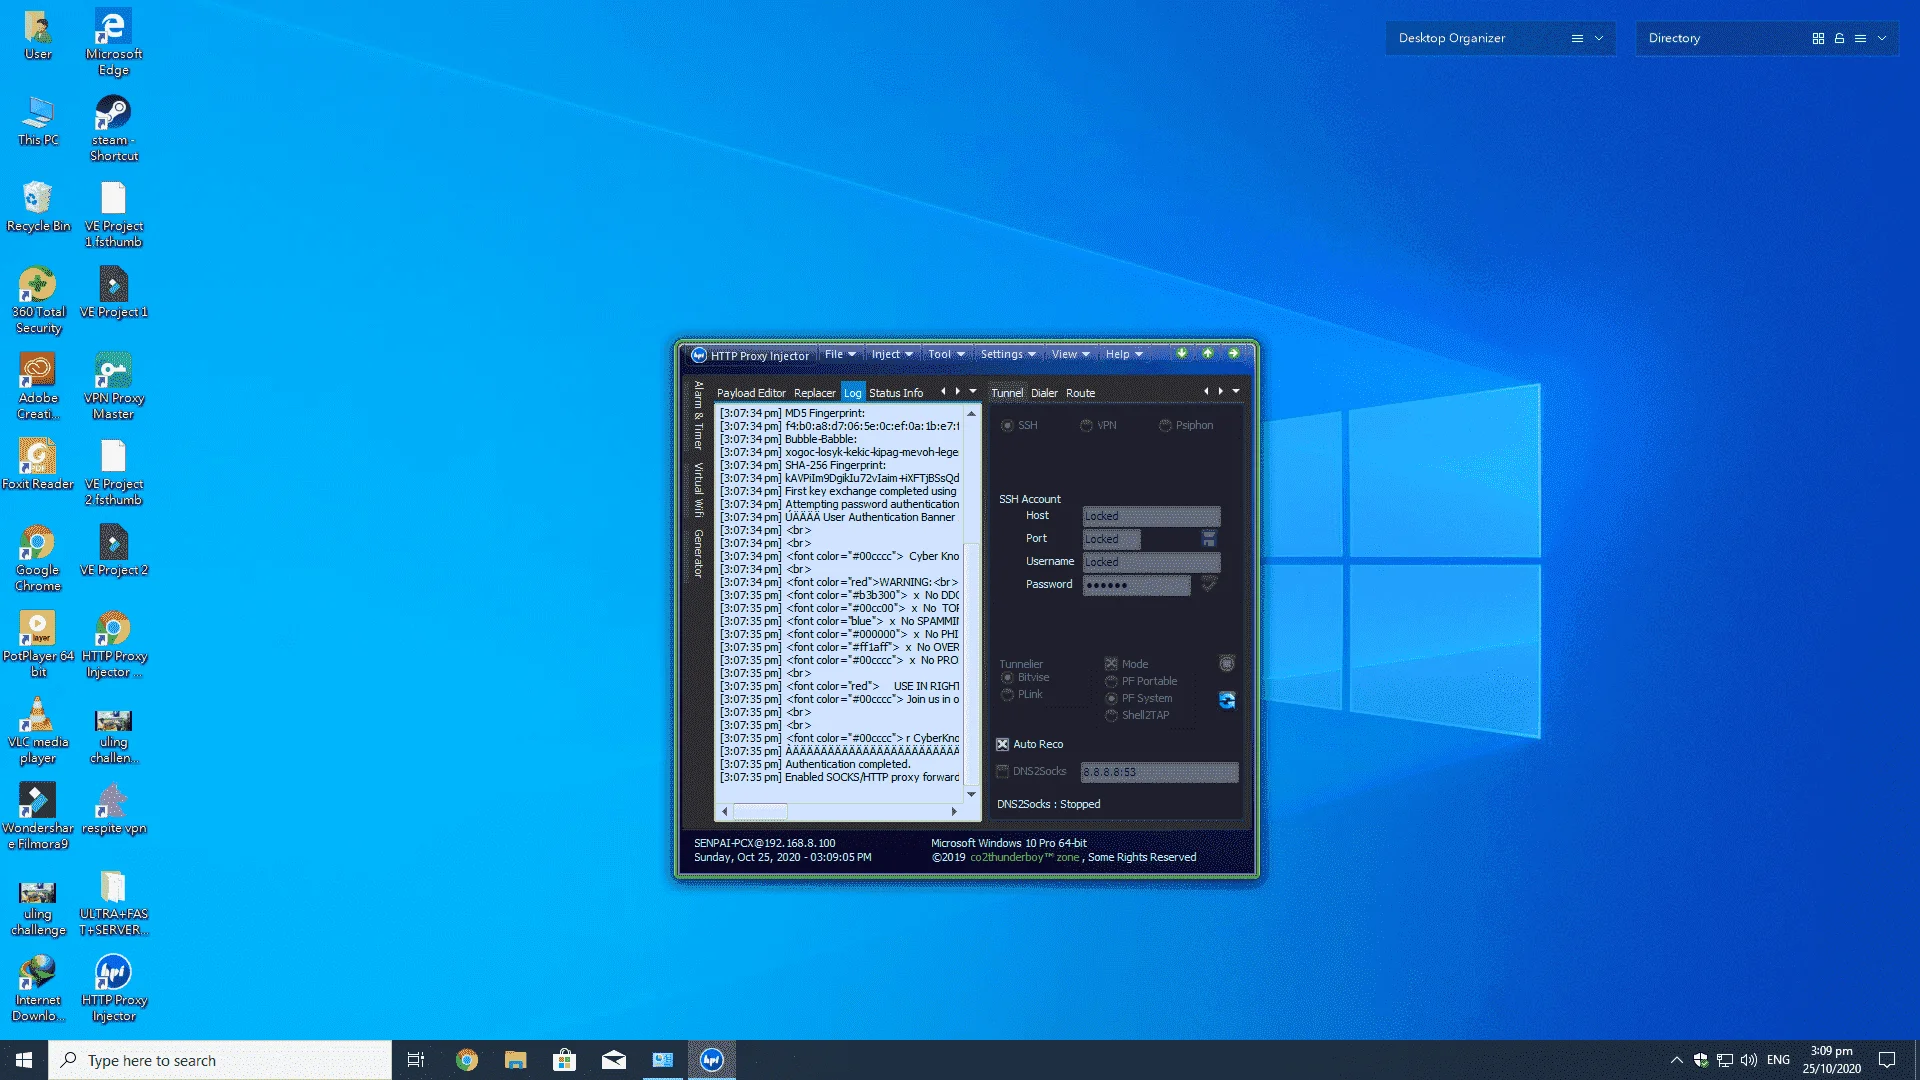
Task: Open the Help menu dropdown
Action: (x=1124, y=354)
